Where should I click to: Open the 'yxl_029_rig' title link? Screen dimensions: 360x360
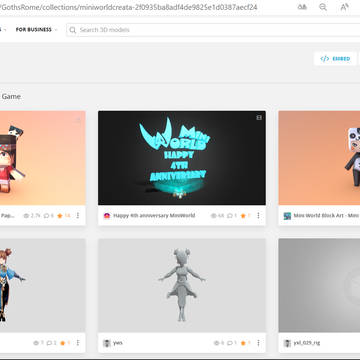(x=307, y=343)
